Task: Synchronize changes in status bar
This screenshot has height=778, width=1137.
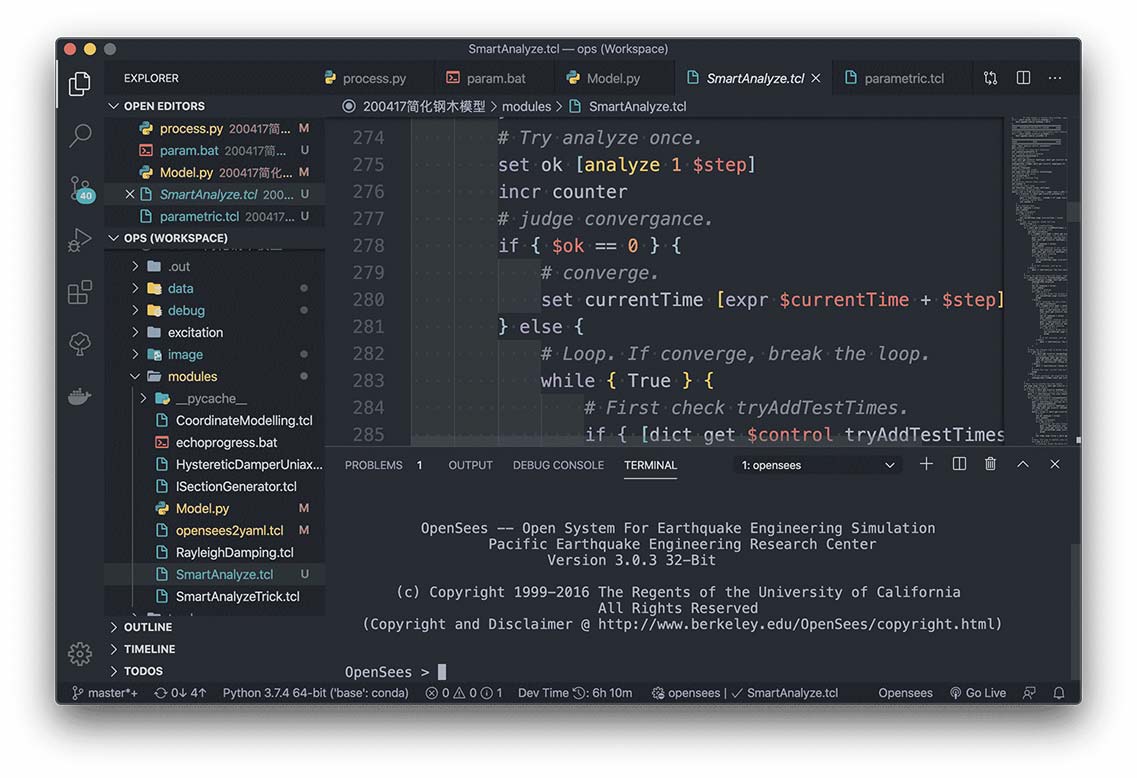Action: pyautogui.click(x=181, y=692)
